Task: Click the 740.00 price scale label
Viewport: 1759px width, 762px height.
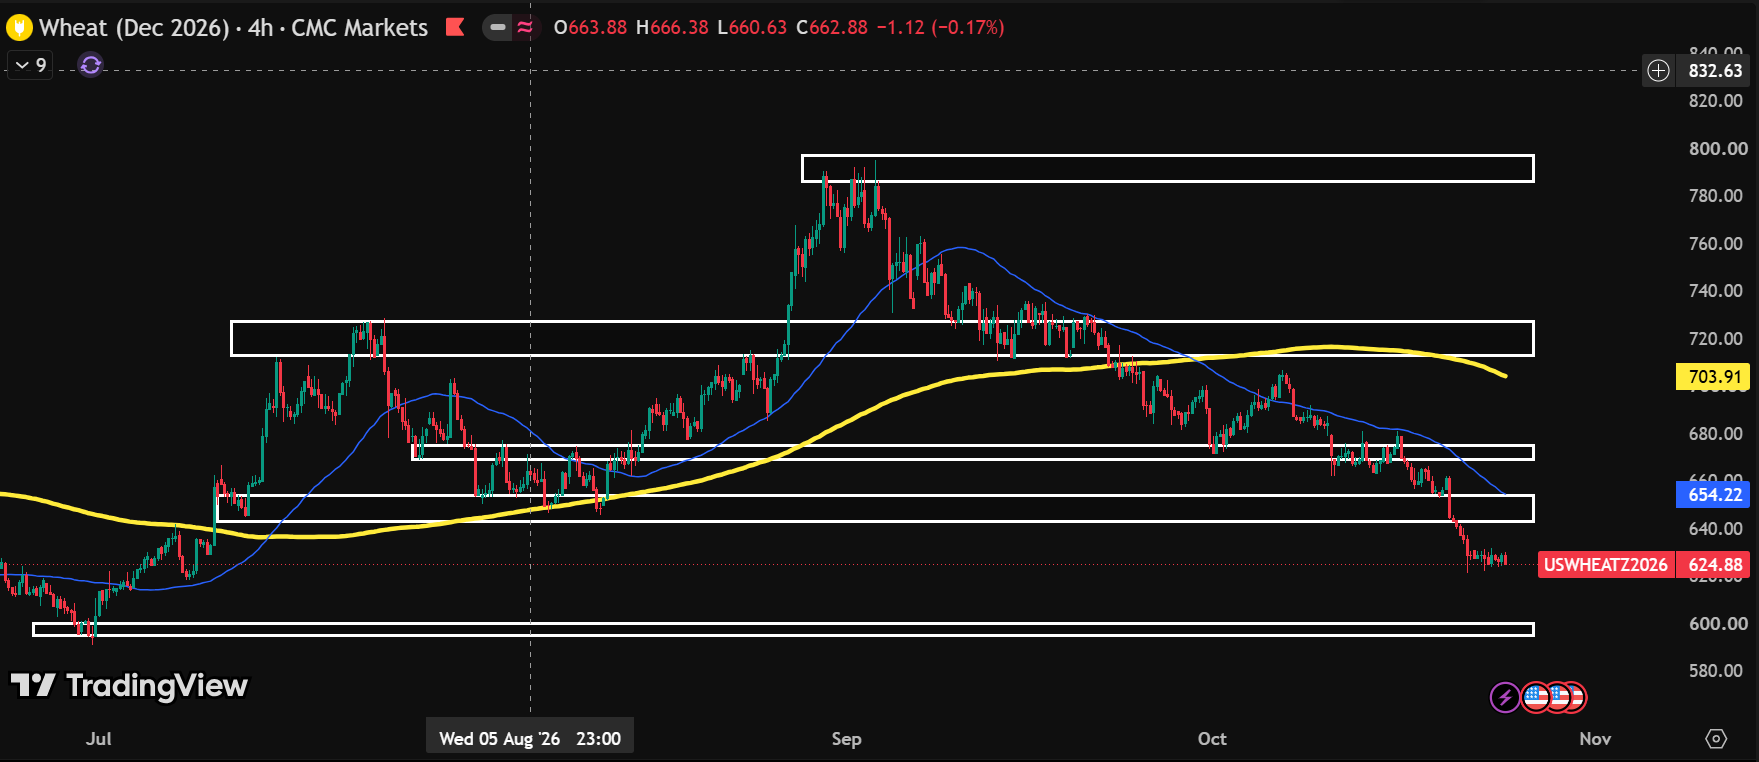Action: [1716, 291]
